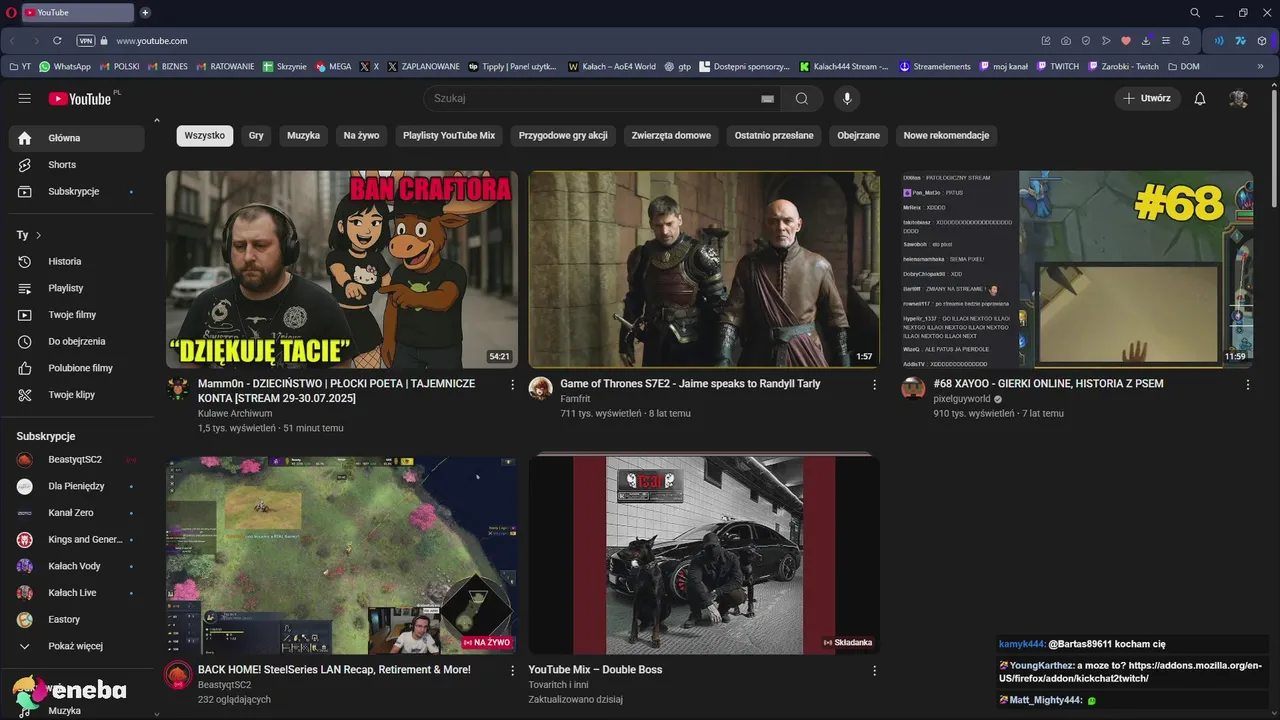1280x720 pixels.
Task: Open Subskrypcje in the sidebar
Action: (76, 191)
